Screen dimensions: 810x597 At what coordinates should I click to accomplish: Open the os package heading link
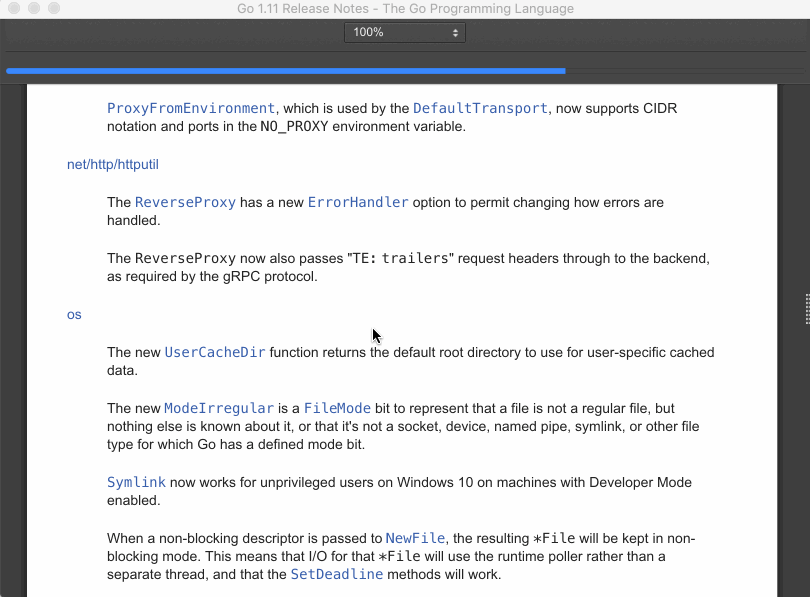click(74, 315)
